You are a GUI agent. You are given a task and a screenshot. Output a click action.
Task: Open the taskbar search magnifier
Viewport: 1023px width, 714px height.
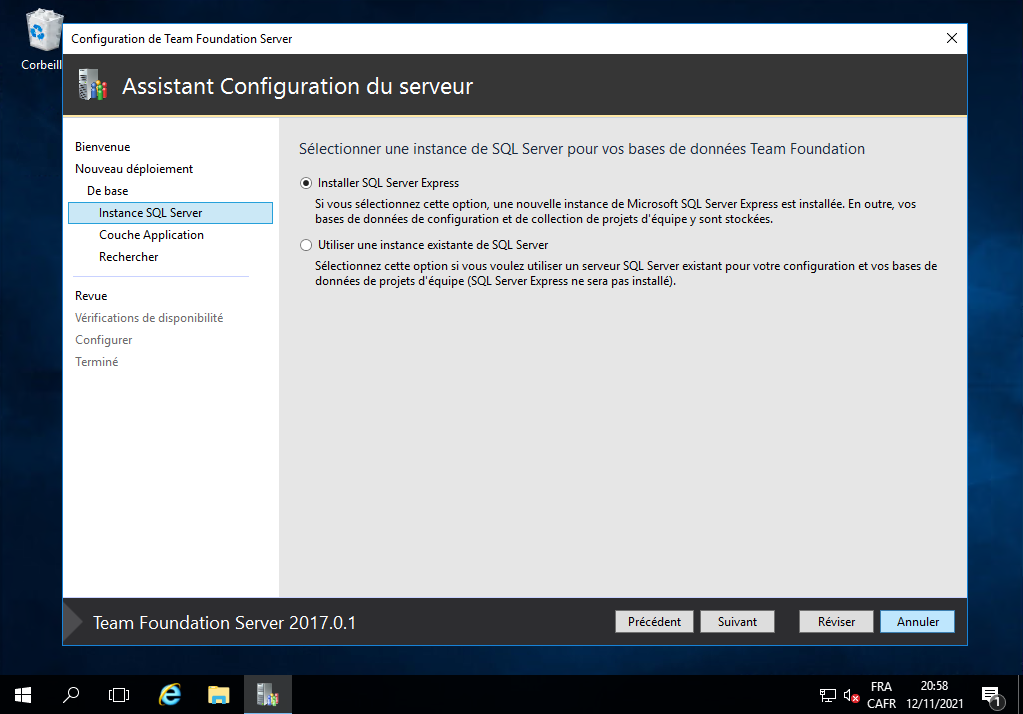coord(71,694)
